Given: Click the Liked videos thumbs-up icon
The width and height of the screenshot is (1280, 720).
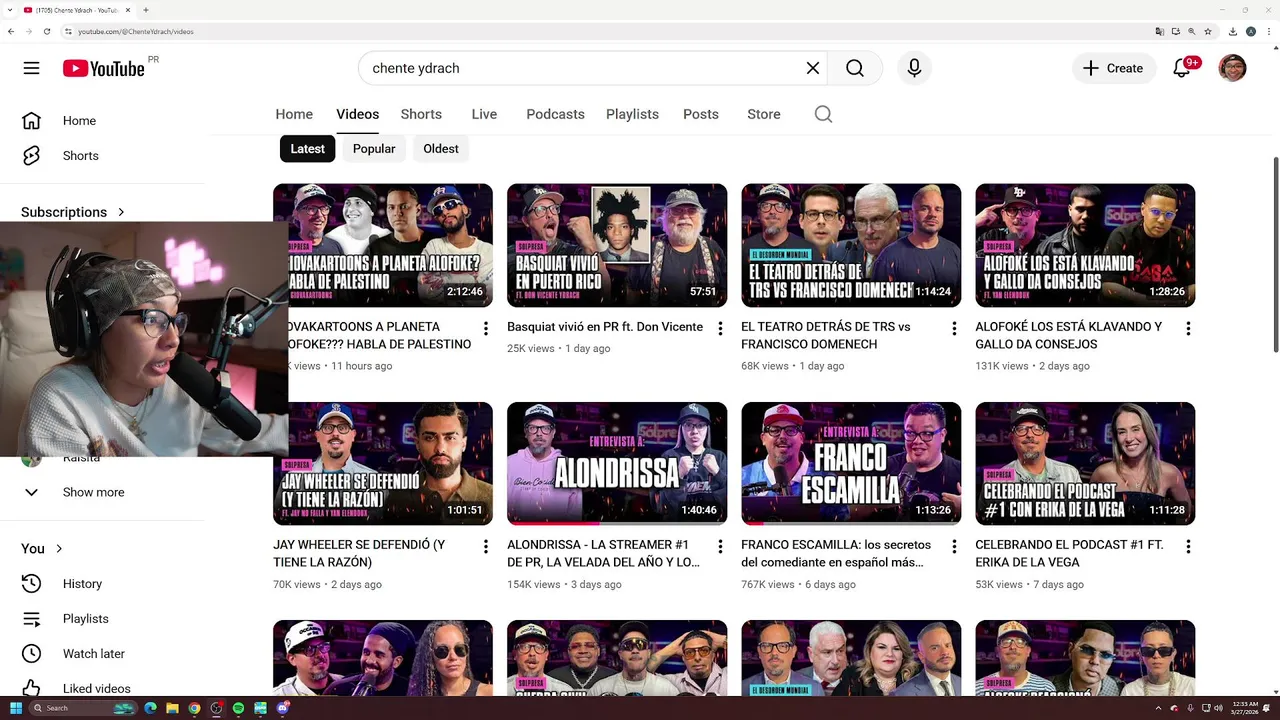Looking at the screenshot, I should (32, 689).
